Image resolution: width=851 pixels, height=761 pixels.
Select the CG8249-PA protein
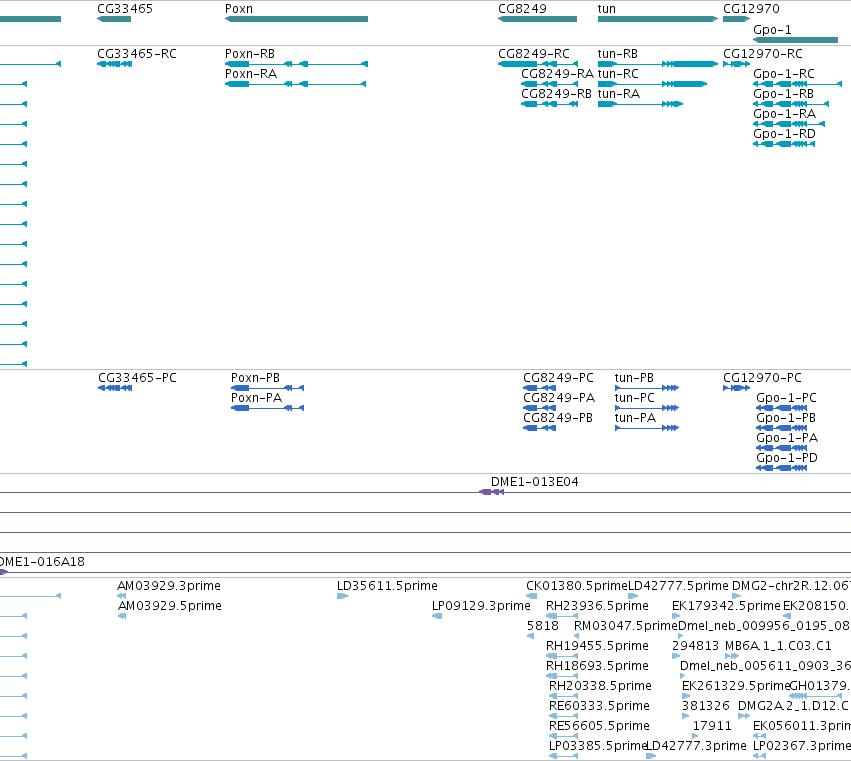point(539,408)
